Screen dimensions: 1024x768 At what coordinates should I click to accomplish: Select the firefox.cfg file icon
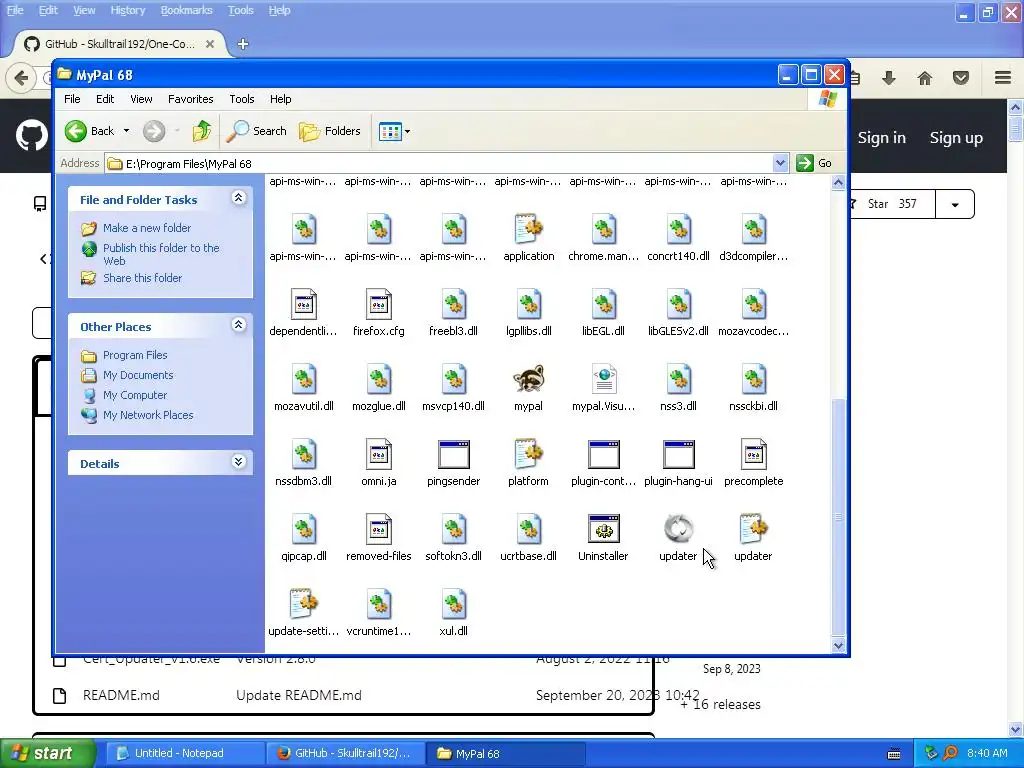point(379,304)
